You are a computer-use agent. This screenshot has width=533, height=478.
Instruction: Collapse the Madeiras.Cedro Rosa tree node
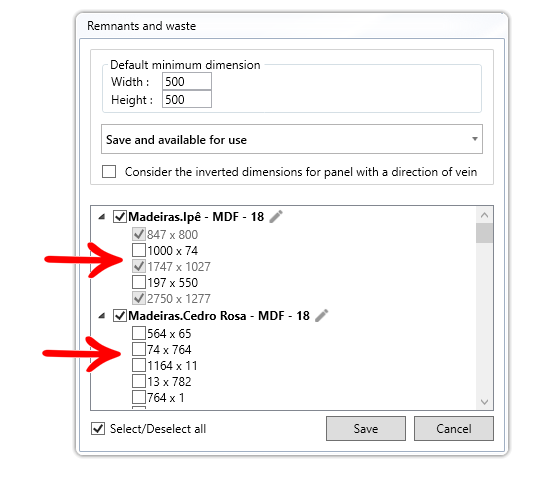[x=101, y=316]
